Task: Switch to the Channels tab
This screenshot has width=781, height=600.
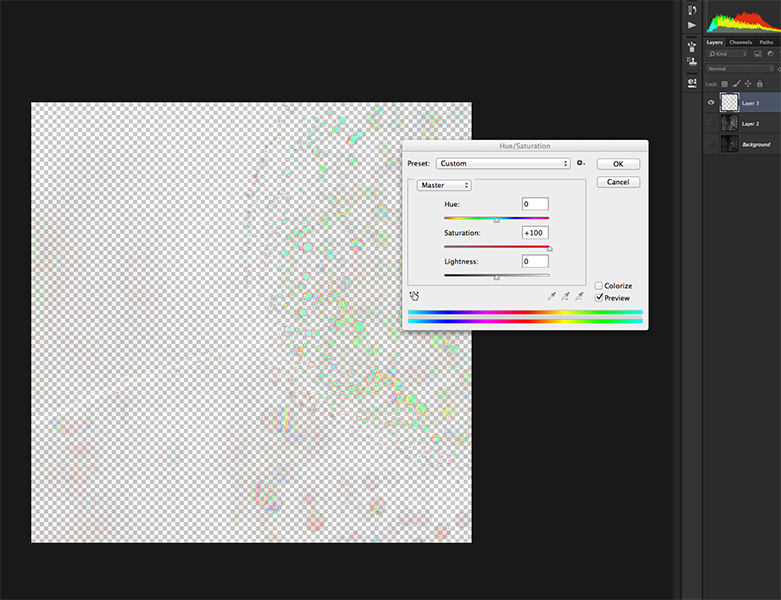Action: tap(740, 42)
